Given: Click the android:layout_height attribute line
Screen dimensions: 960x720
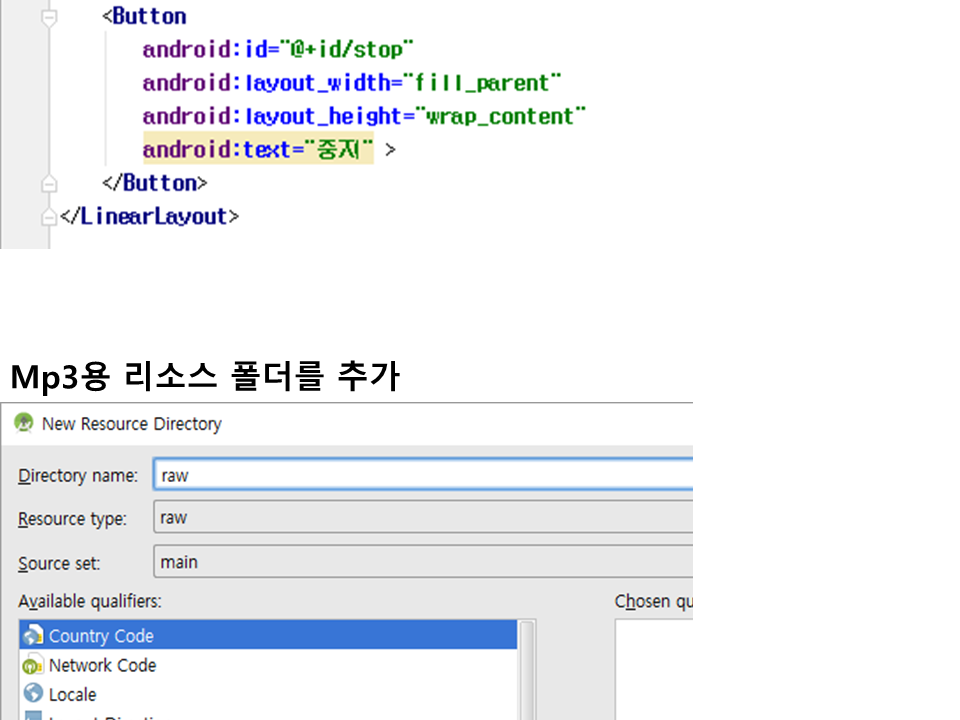Looking at the screenshot, I should (363, 117).
